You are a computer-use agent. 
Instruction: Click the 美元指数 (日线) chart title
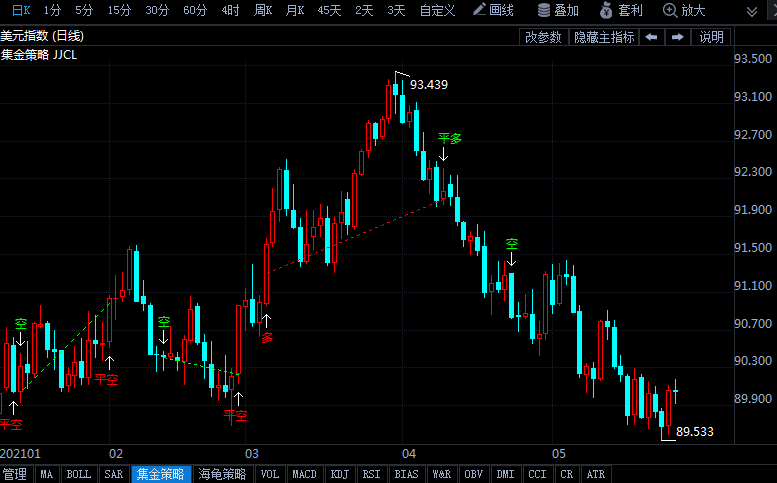click(42, 36)
